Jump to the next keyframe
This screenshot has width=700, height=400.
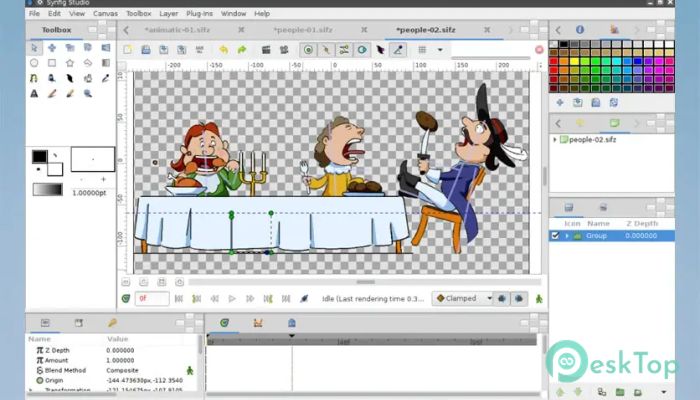coord(268,299)
